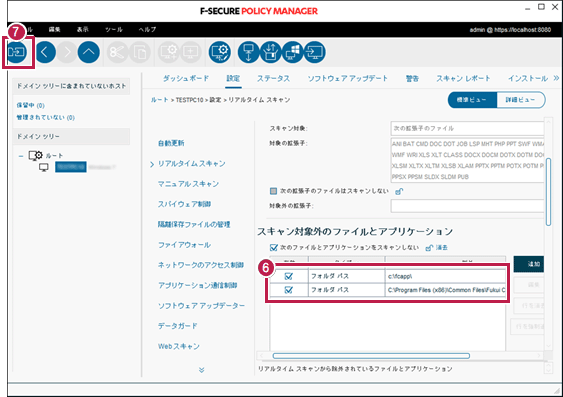This screenshot has width=563, height=397.
Task: Collapse the ルート domain tree node
Action: 21,156
